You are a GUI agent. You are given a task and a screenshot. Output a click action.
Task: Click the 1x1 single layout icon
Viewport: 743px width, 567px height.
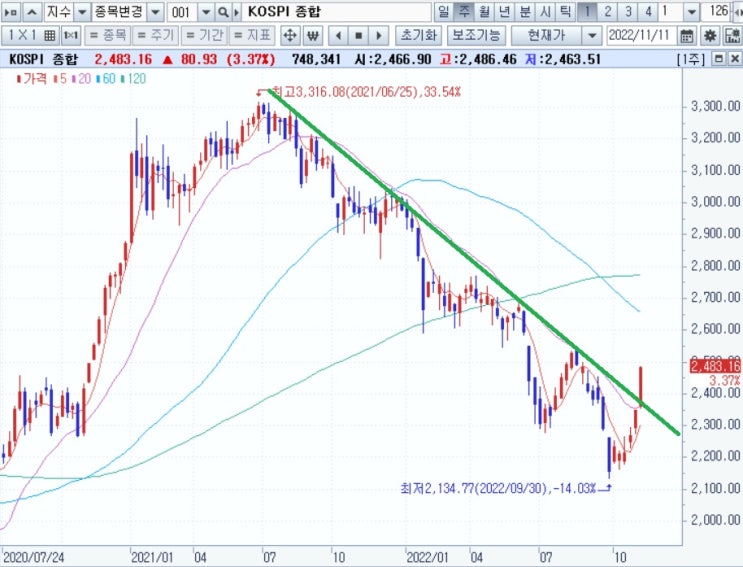click(x=71, y=36)
